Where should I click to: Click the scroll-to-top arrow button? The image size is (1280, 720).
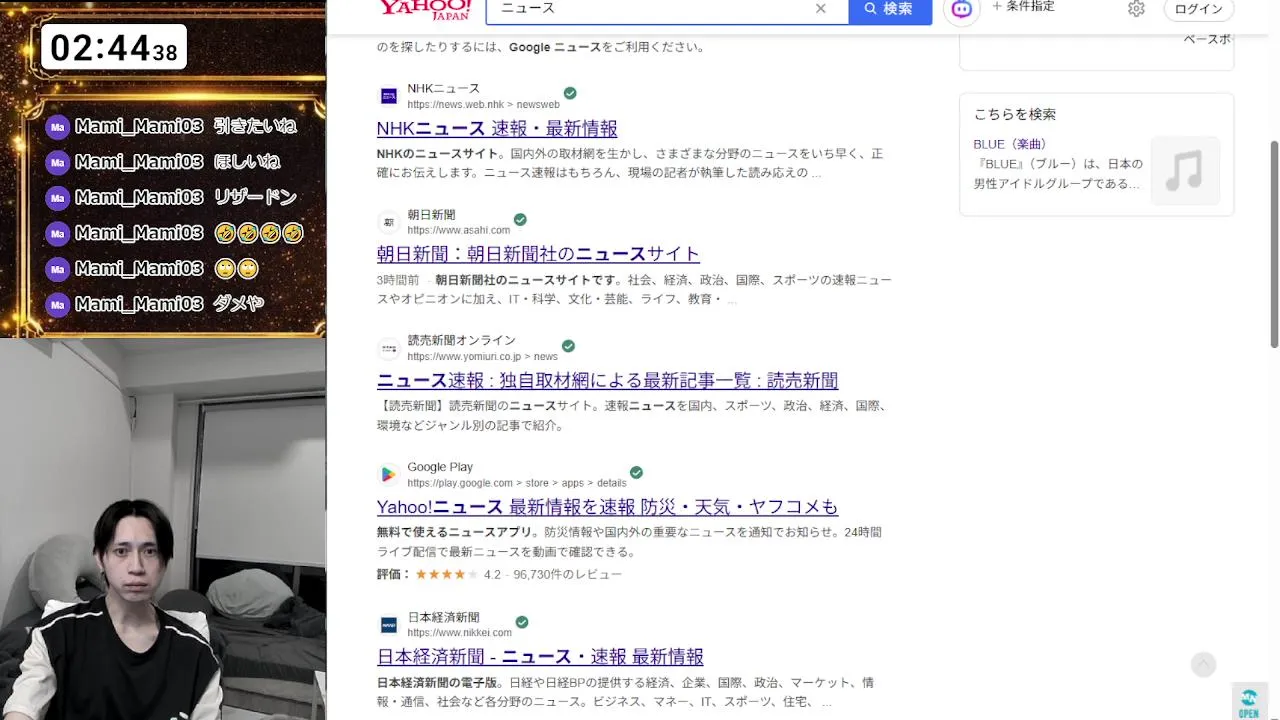pyautogui.click(x=1203, y=665)
